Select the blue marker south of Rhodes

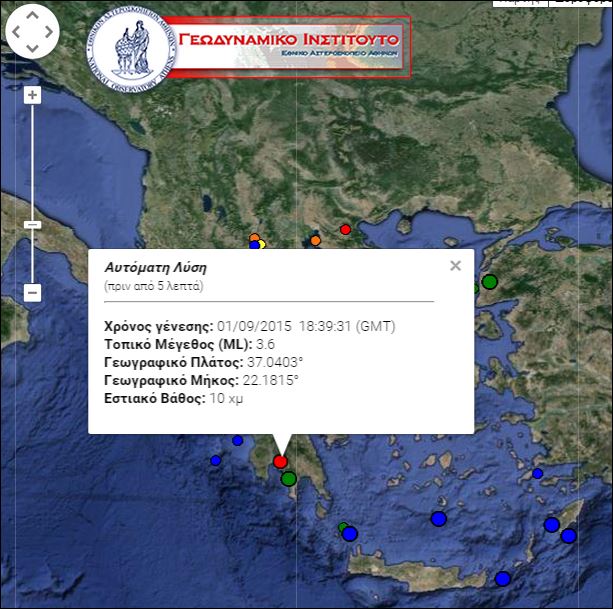[x=568, y=536]
